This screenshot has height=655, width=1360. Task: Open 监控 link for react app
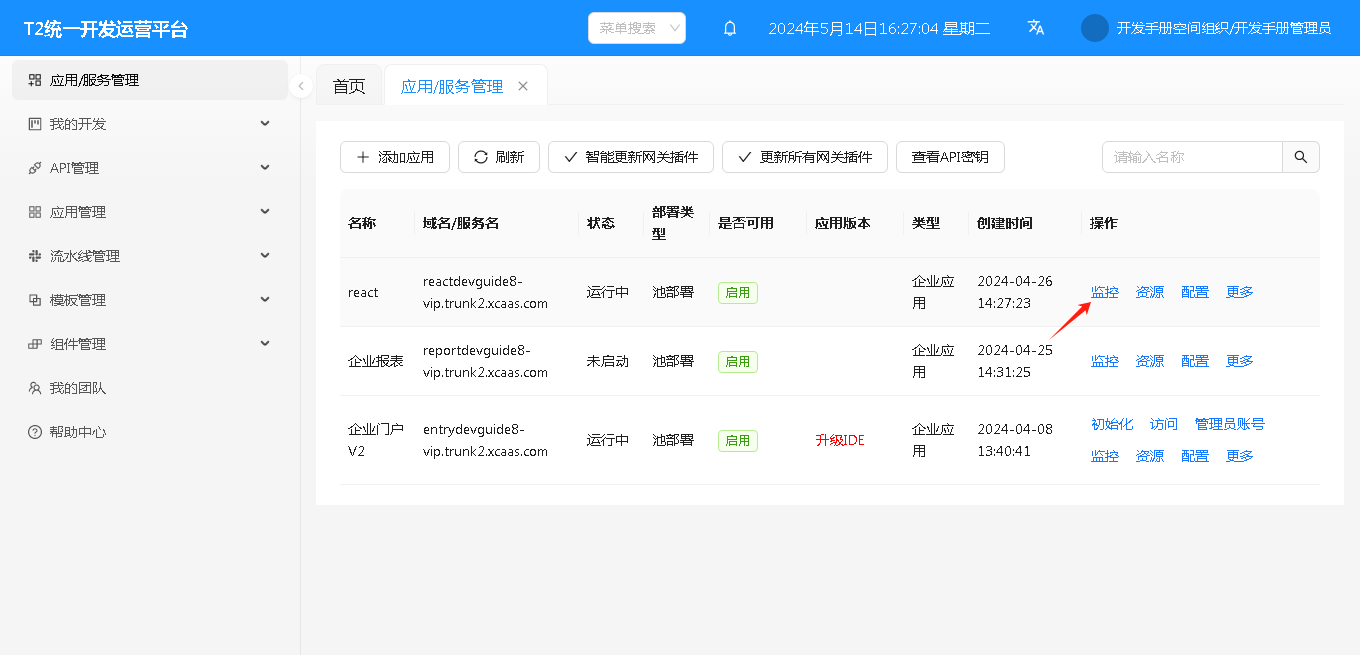pos(1105,292)
